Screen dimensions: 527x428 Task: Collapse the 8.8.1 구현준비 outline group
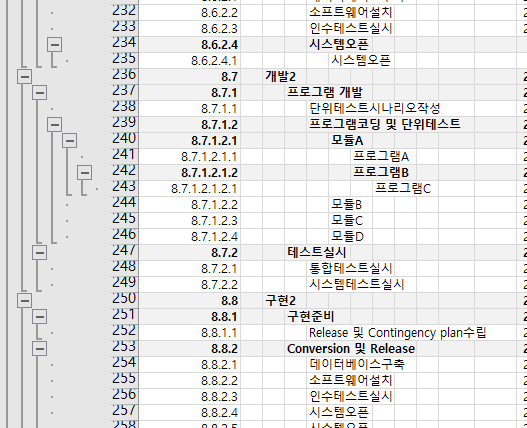click(39, 317)
